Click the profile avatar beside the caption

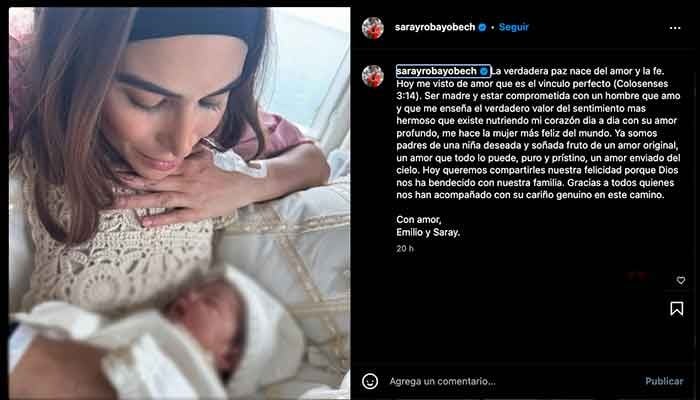click(x=373, y=76)
